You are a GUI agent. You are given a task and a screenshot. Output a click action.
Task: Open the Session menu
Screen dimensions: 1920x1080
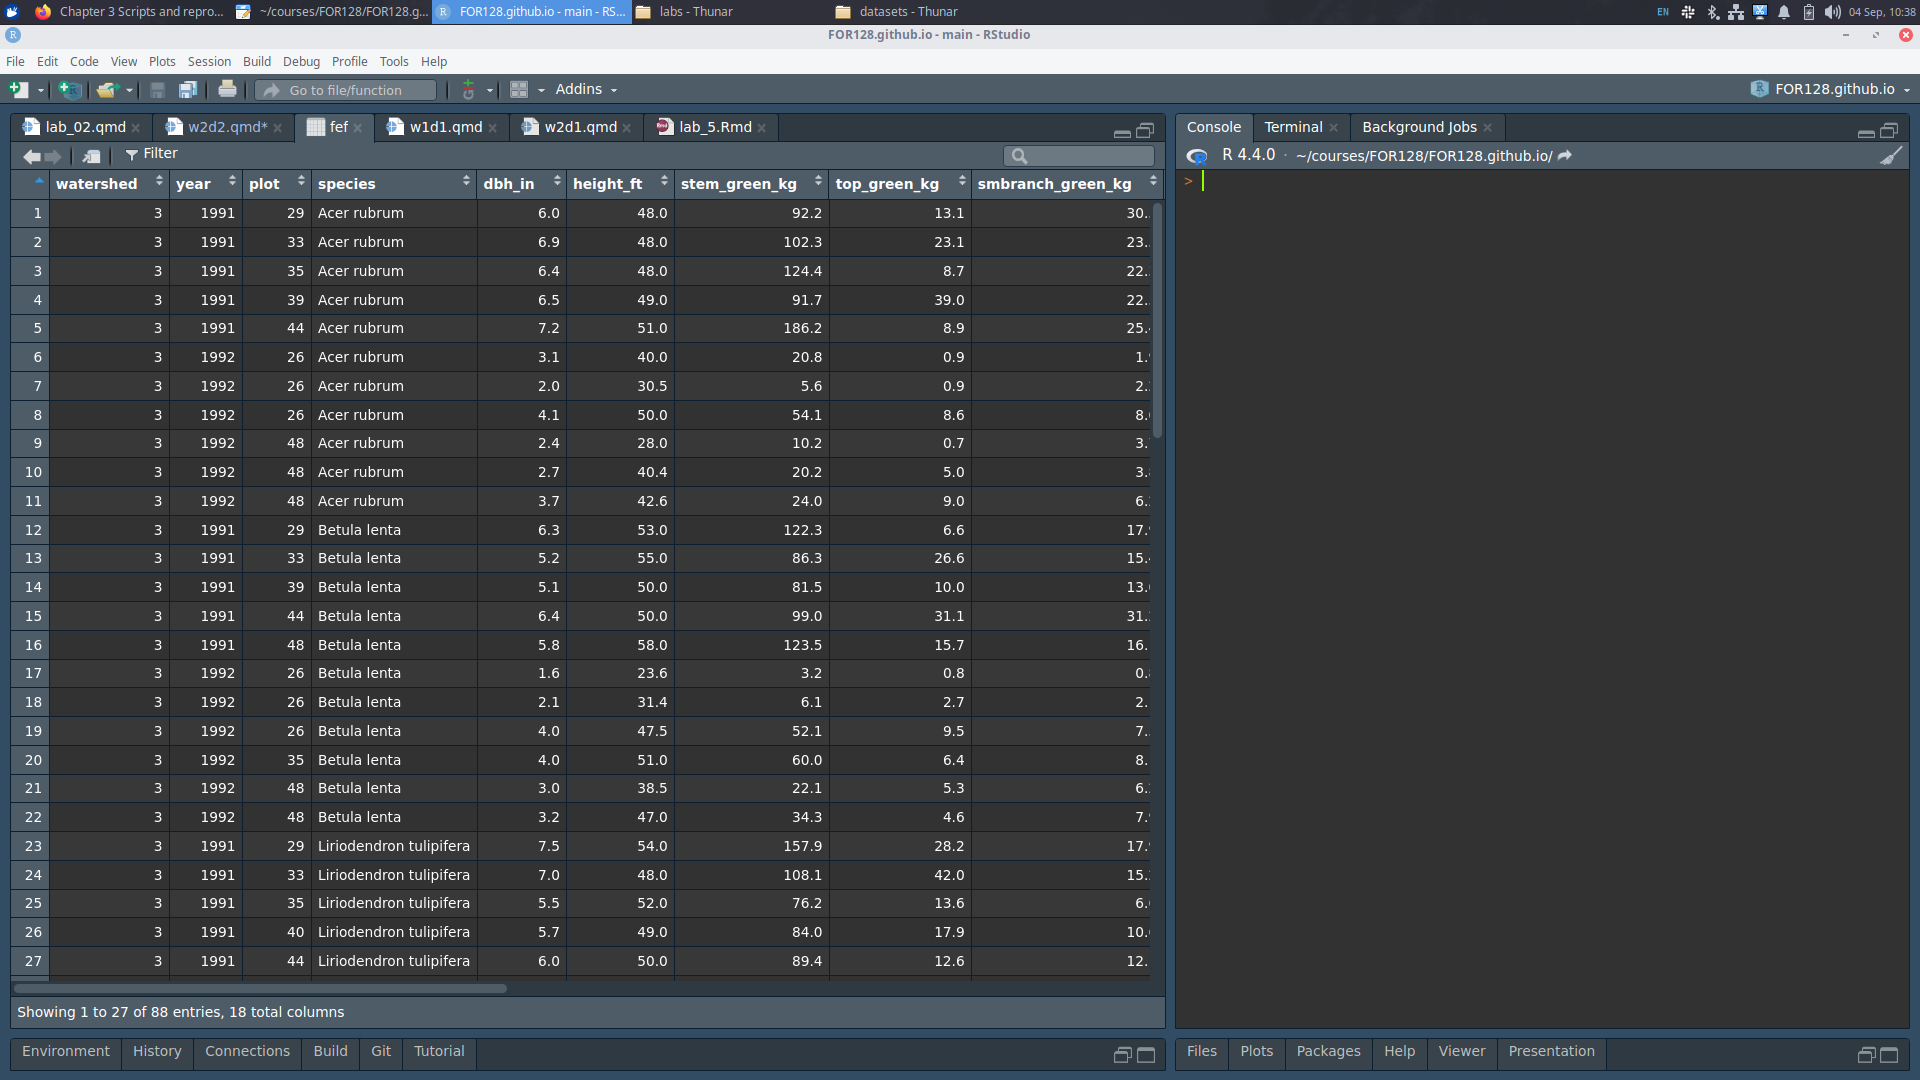[x=209, y=62]
